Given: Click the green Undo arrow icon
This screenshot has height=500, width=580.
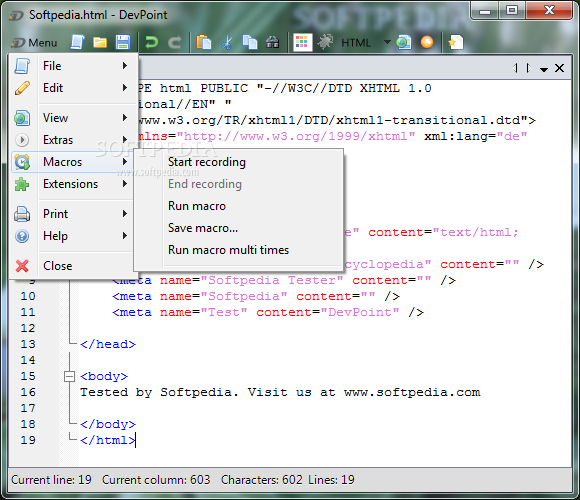Looking at the screenshot, I should [151, 43].
